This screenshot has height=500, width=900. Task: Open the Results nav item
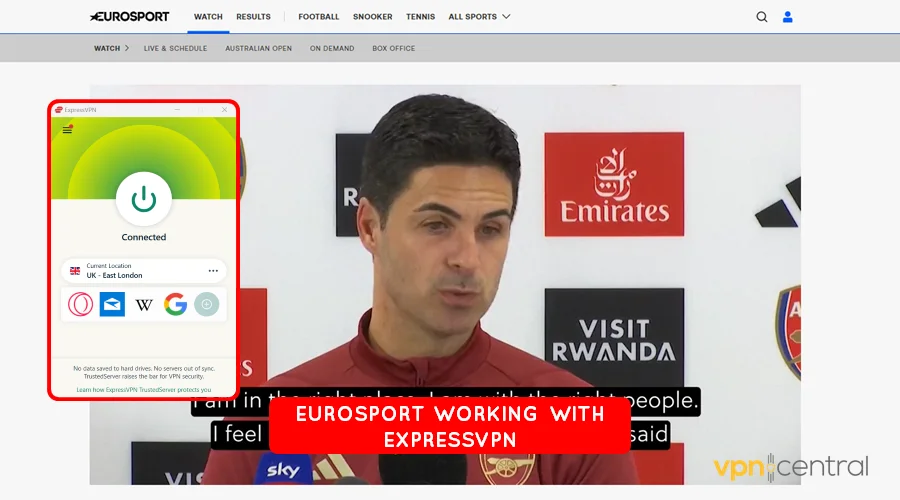tap(253, 17)
